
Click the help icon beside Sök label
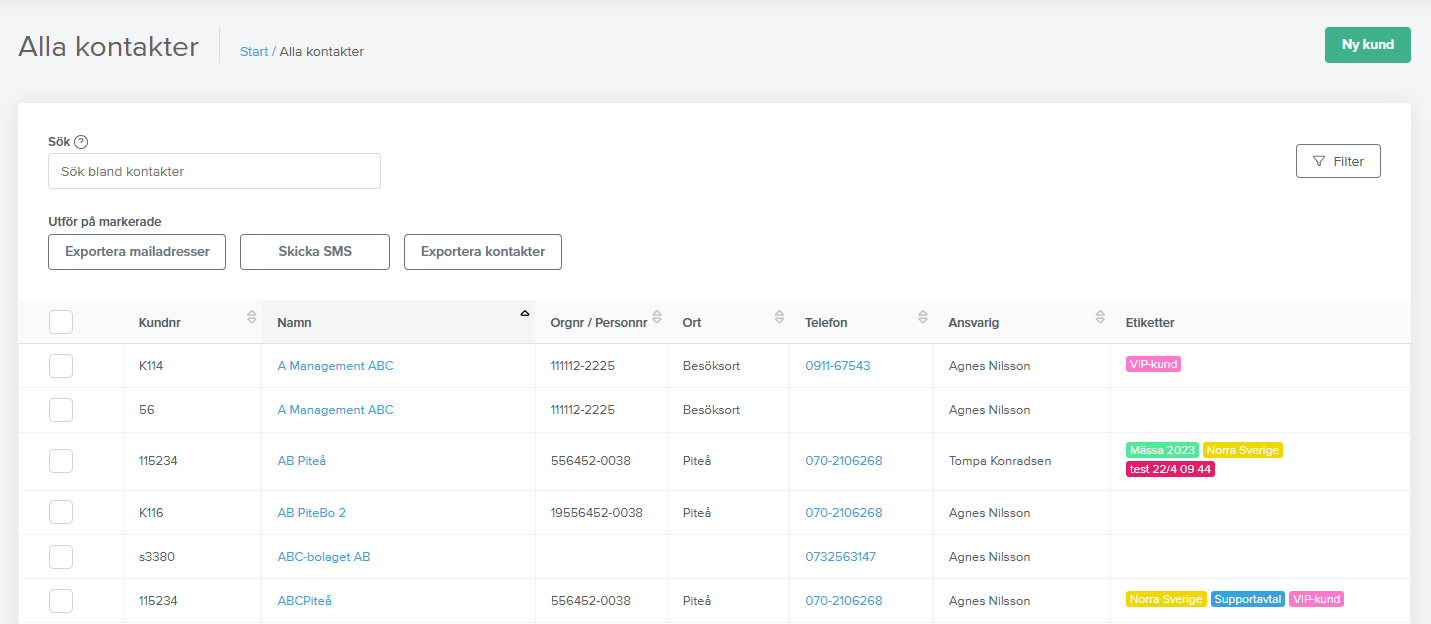click(x=81, y=142)
